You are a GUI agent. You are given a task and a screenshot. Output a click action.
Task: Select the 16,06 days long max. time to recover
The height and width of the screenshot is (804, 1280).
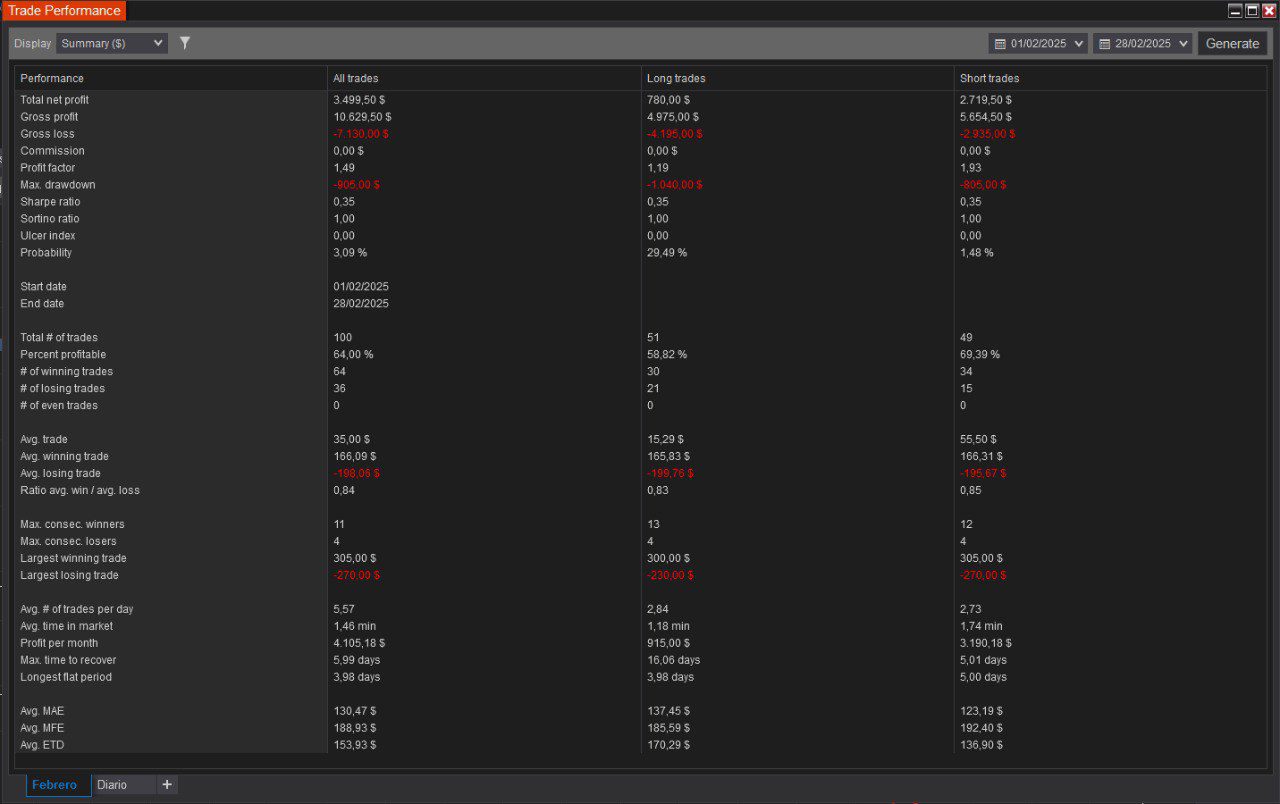(674, 661)
